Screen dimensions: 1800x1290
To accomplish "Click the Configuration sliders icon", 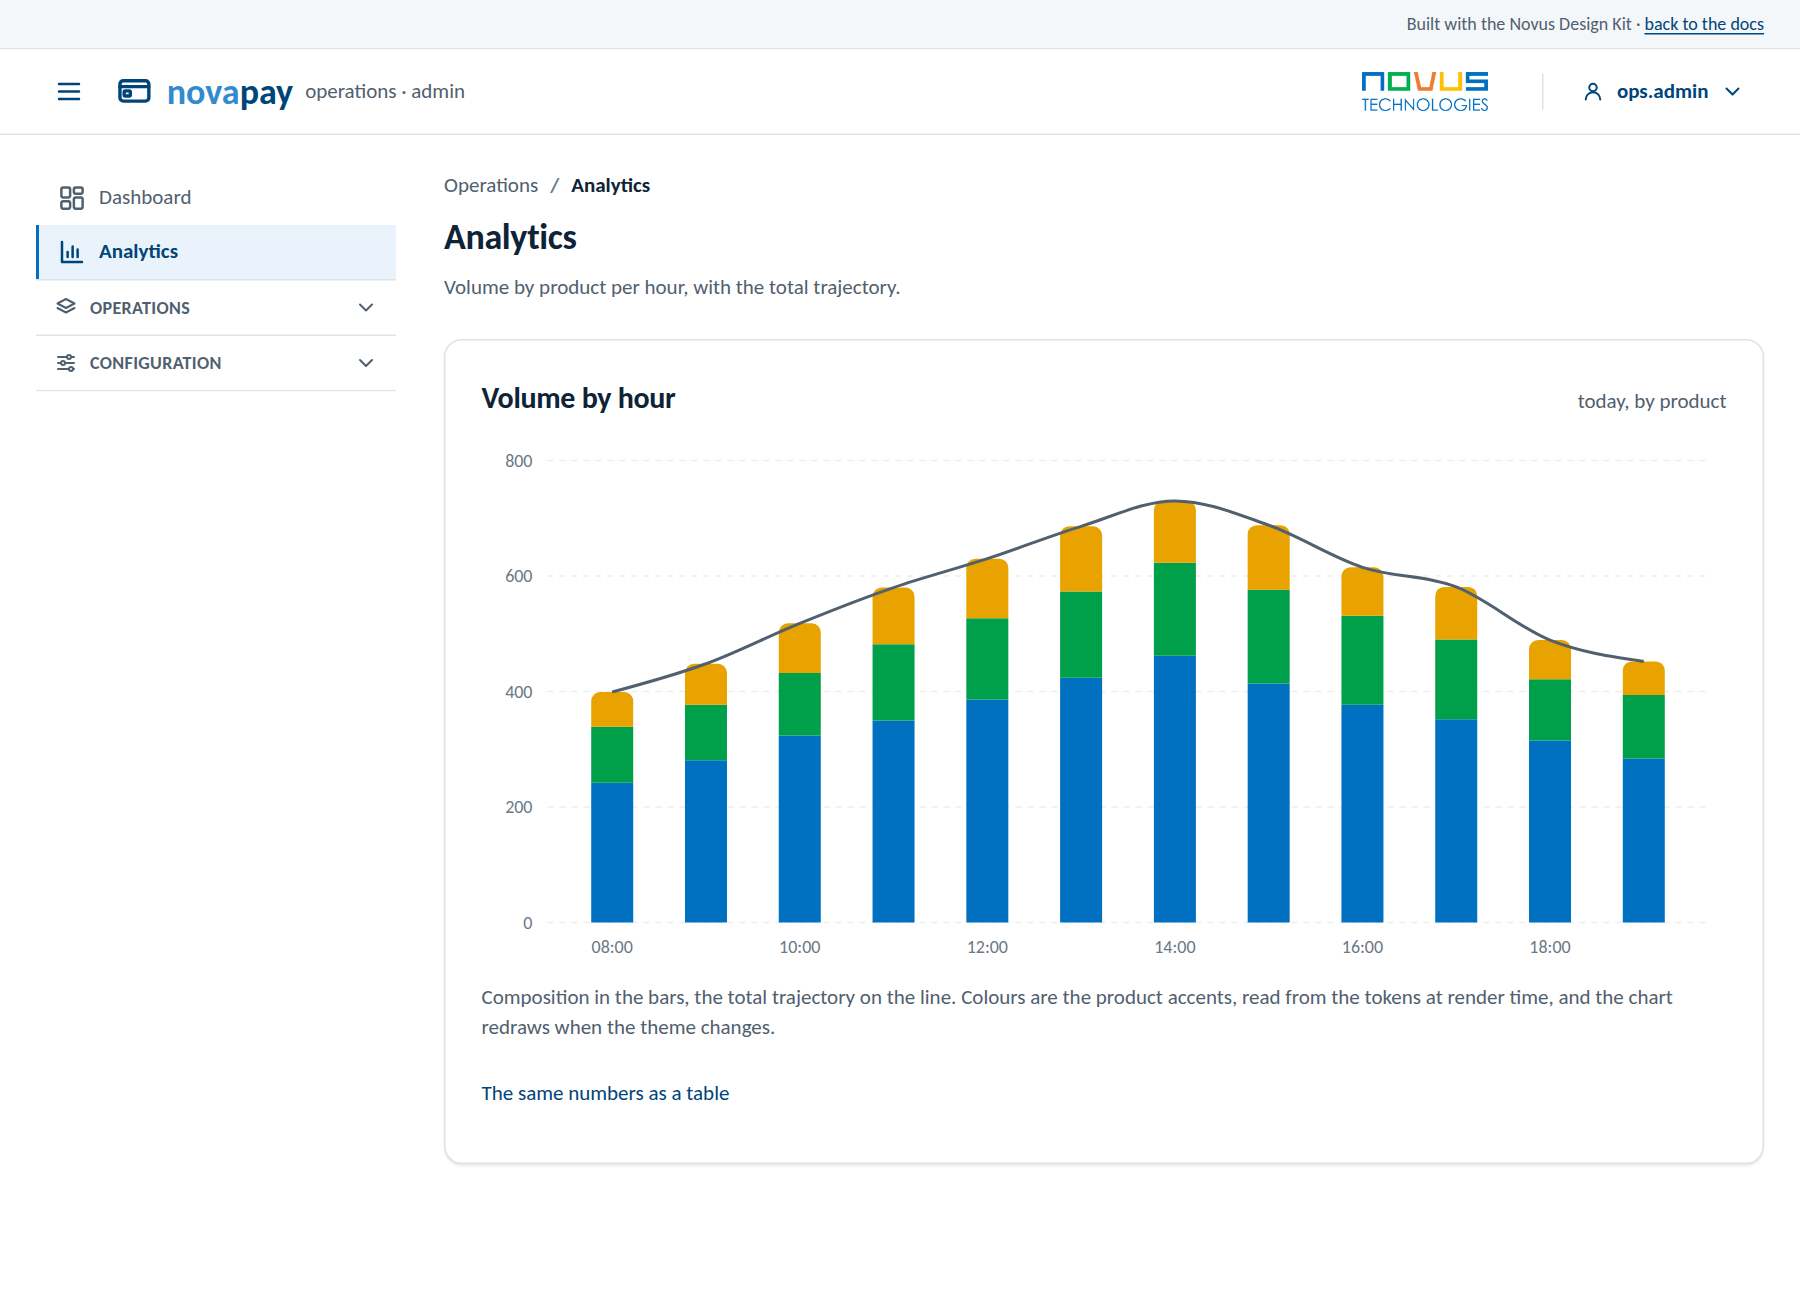I will point(66,363).
